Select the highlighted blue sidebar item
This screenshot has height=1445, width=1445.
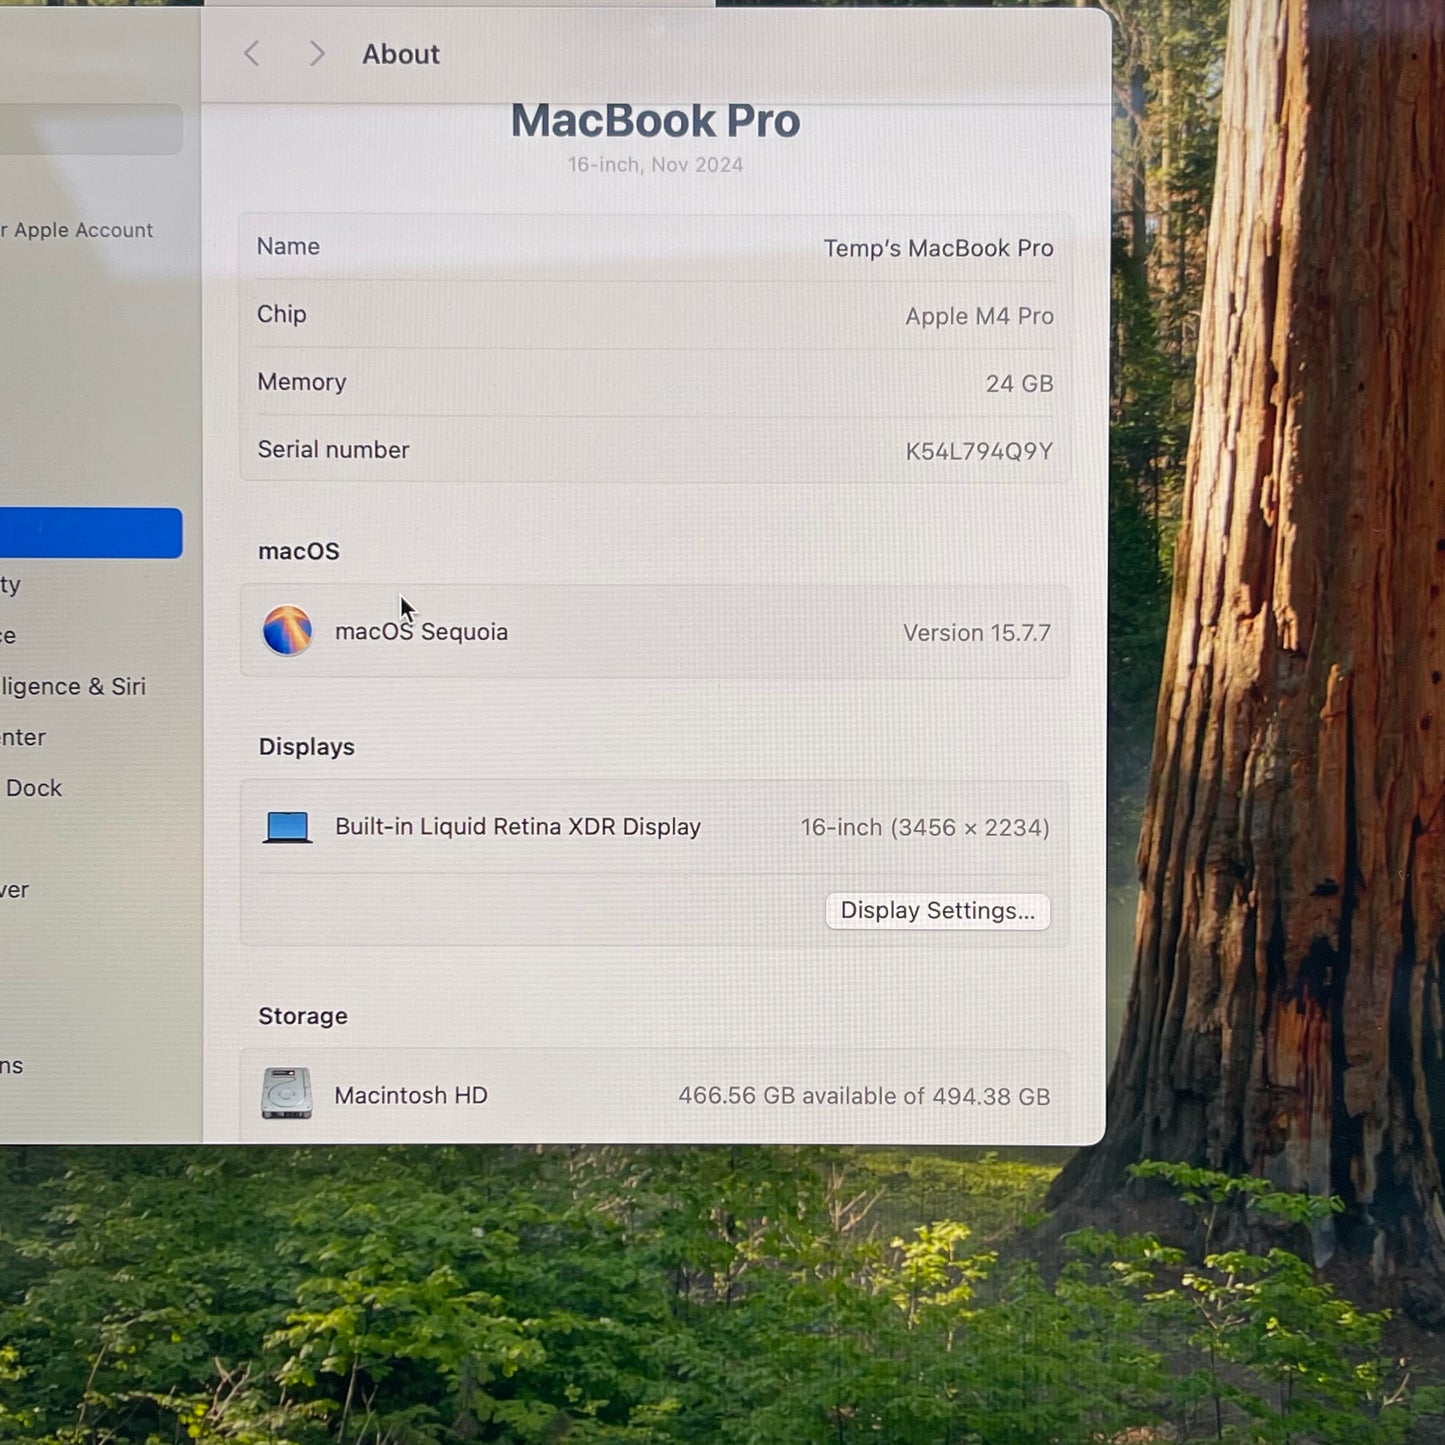[x=91, y=533]
